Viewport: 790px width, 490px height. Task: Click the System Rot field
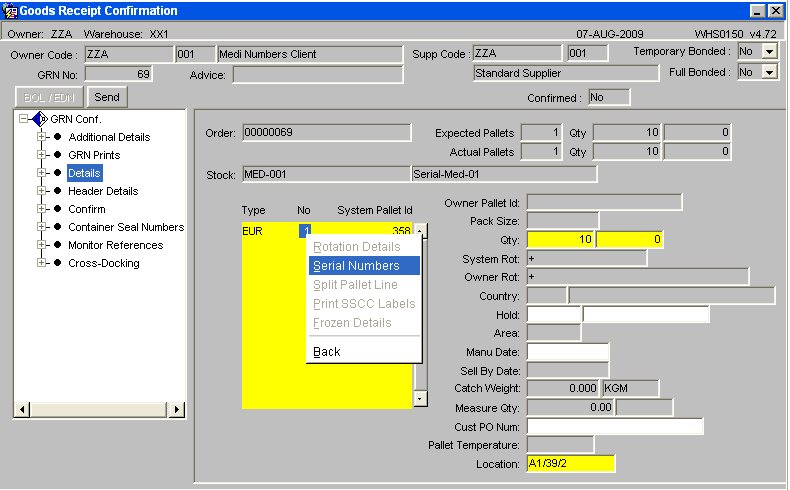(587, 258)
